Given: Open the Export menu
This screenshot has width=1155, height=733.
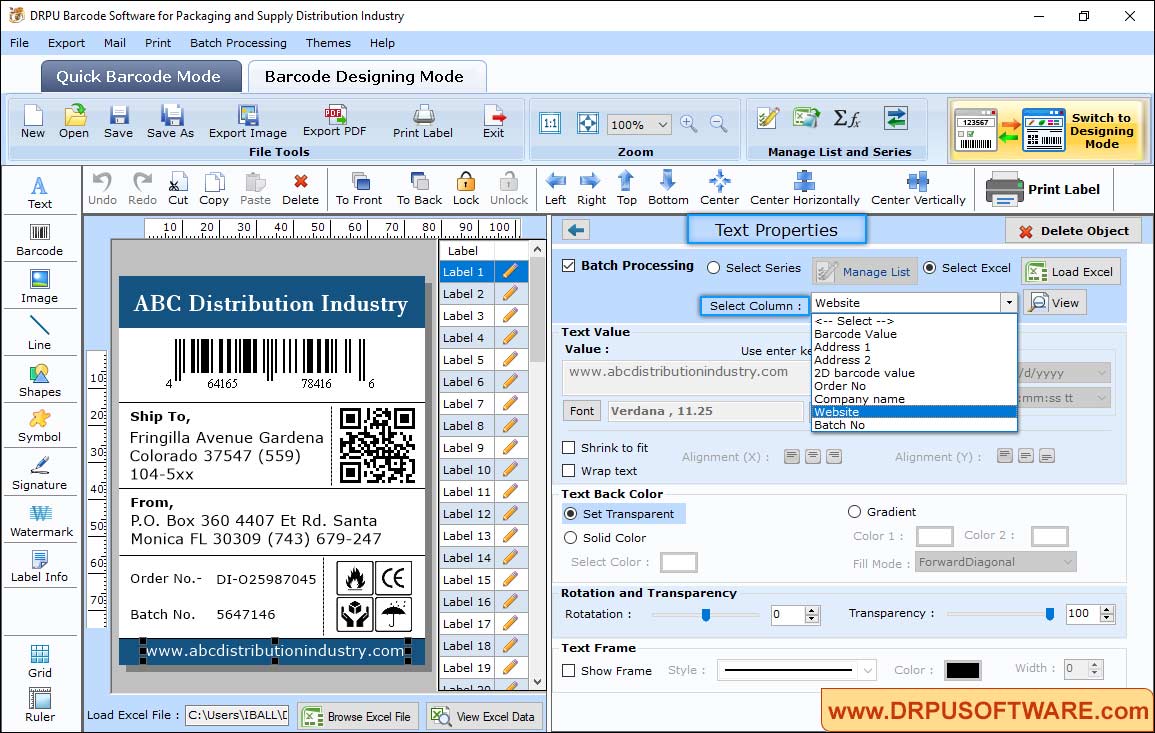Looking at the screenshot, I should [x=66, y=43].
